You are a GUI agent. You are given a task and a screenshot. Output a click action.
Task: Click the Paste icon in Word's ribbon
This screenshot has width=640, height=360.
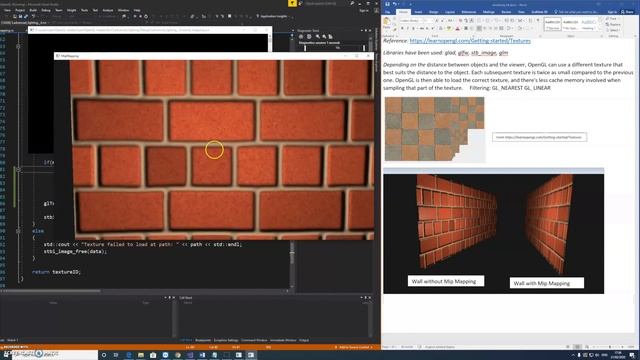coord(387,22)
